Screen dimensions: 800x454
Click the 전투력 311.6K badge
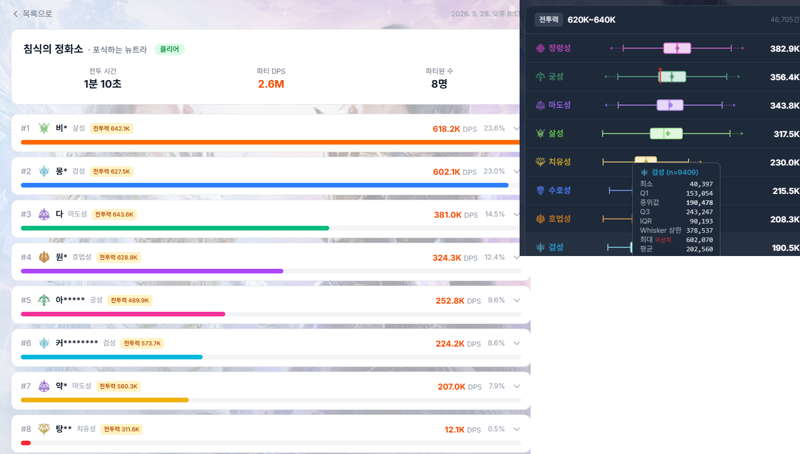click(121, 429)
